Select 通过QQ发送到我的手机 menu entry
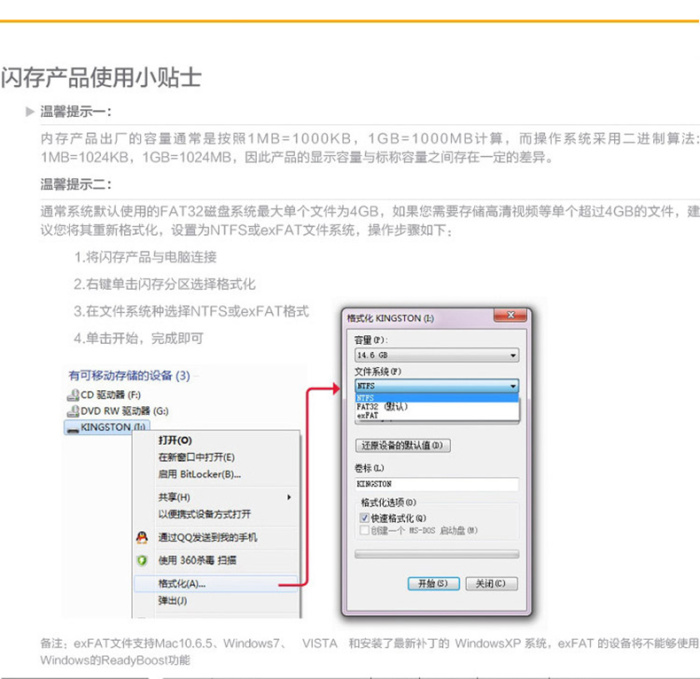The image size is (700, 679). pyautogui.click(x=208, y=537)
